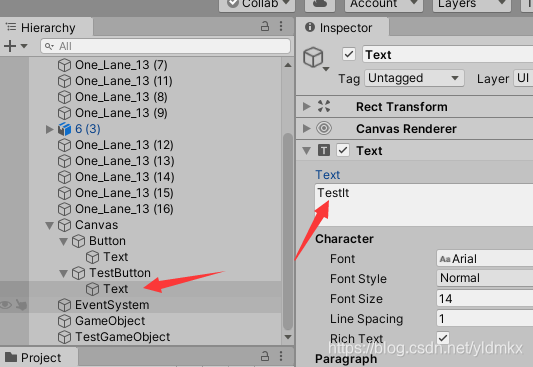The width and height of the screenshot is (533, 367).
Task: Click the Font Size field 14
Action: 485,299
